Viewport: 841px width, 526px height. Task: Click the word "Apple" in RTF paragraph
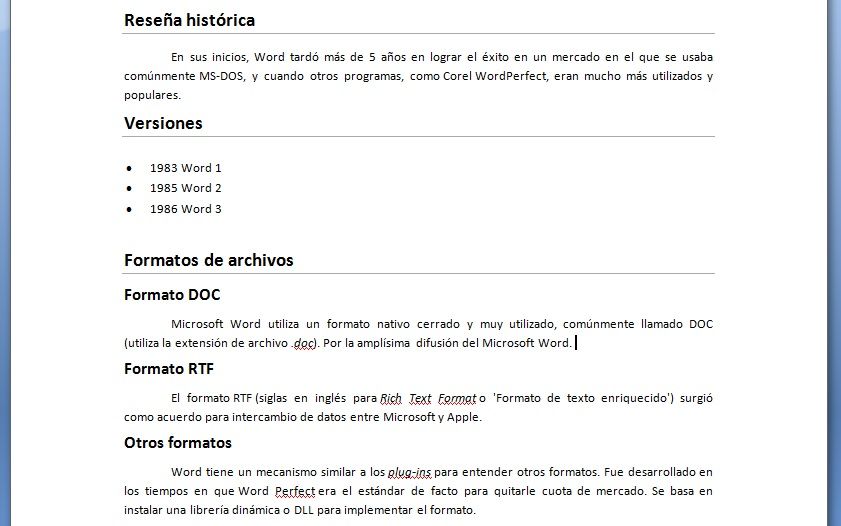(x=465, y=417)
